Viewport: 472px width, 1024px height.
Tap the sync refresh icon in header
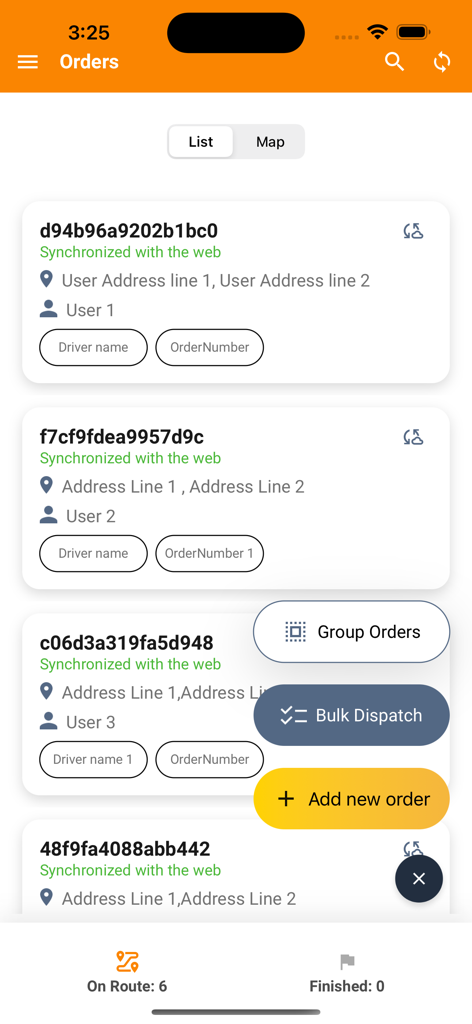click(442, 62)
